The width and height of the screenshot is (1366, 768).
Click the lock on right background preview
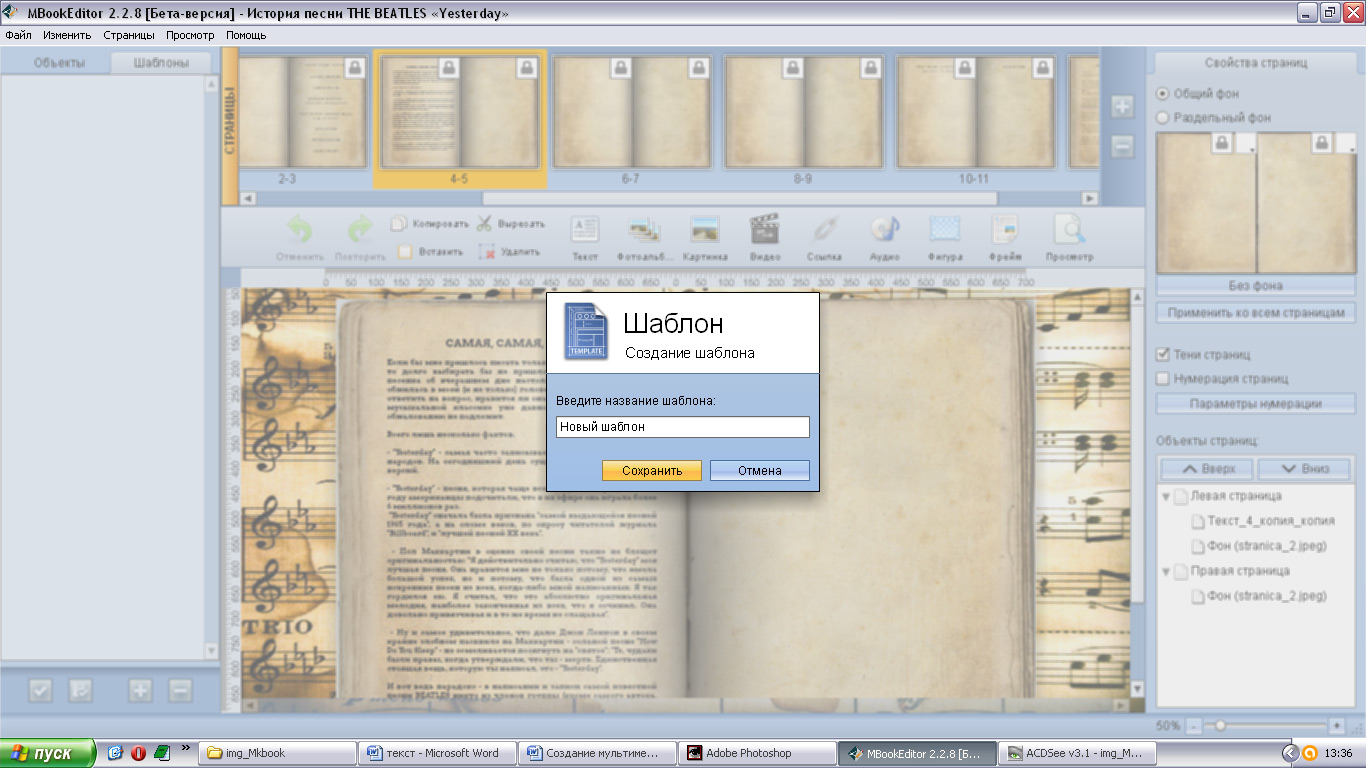(1322, 144)
